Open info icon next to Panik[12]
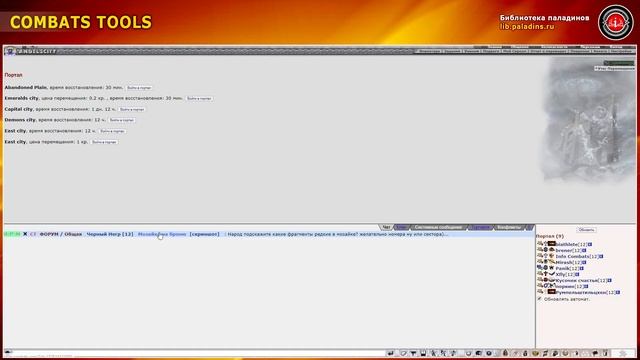Image resolution: width=640 pixels, height=360 pixels. 582,269
